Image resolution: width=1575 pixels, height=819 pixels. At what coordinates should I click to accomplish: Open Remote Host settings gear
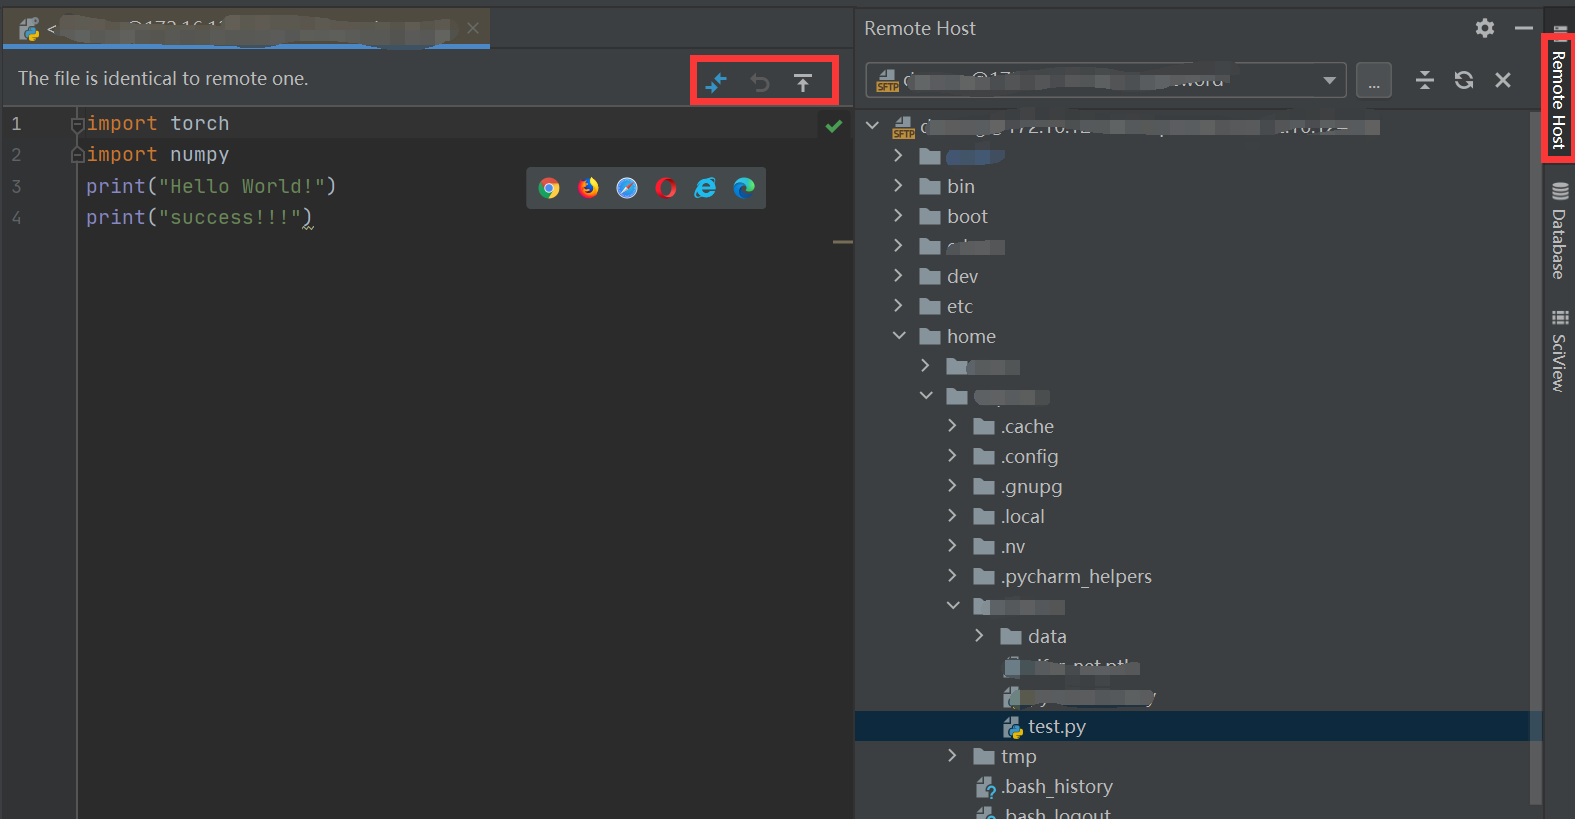pyautogui.click(x=1485, y=28)
